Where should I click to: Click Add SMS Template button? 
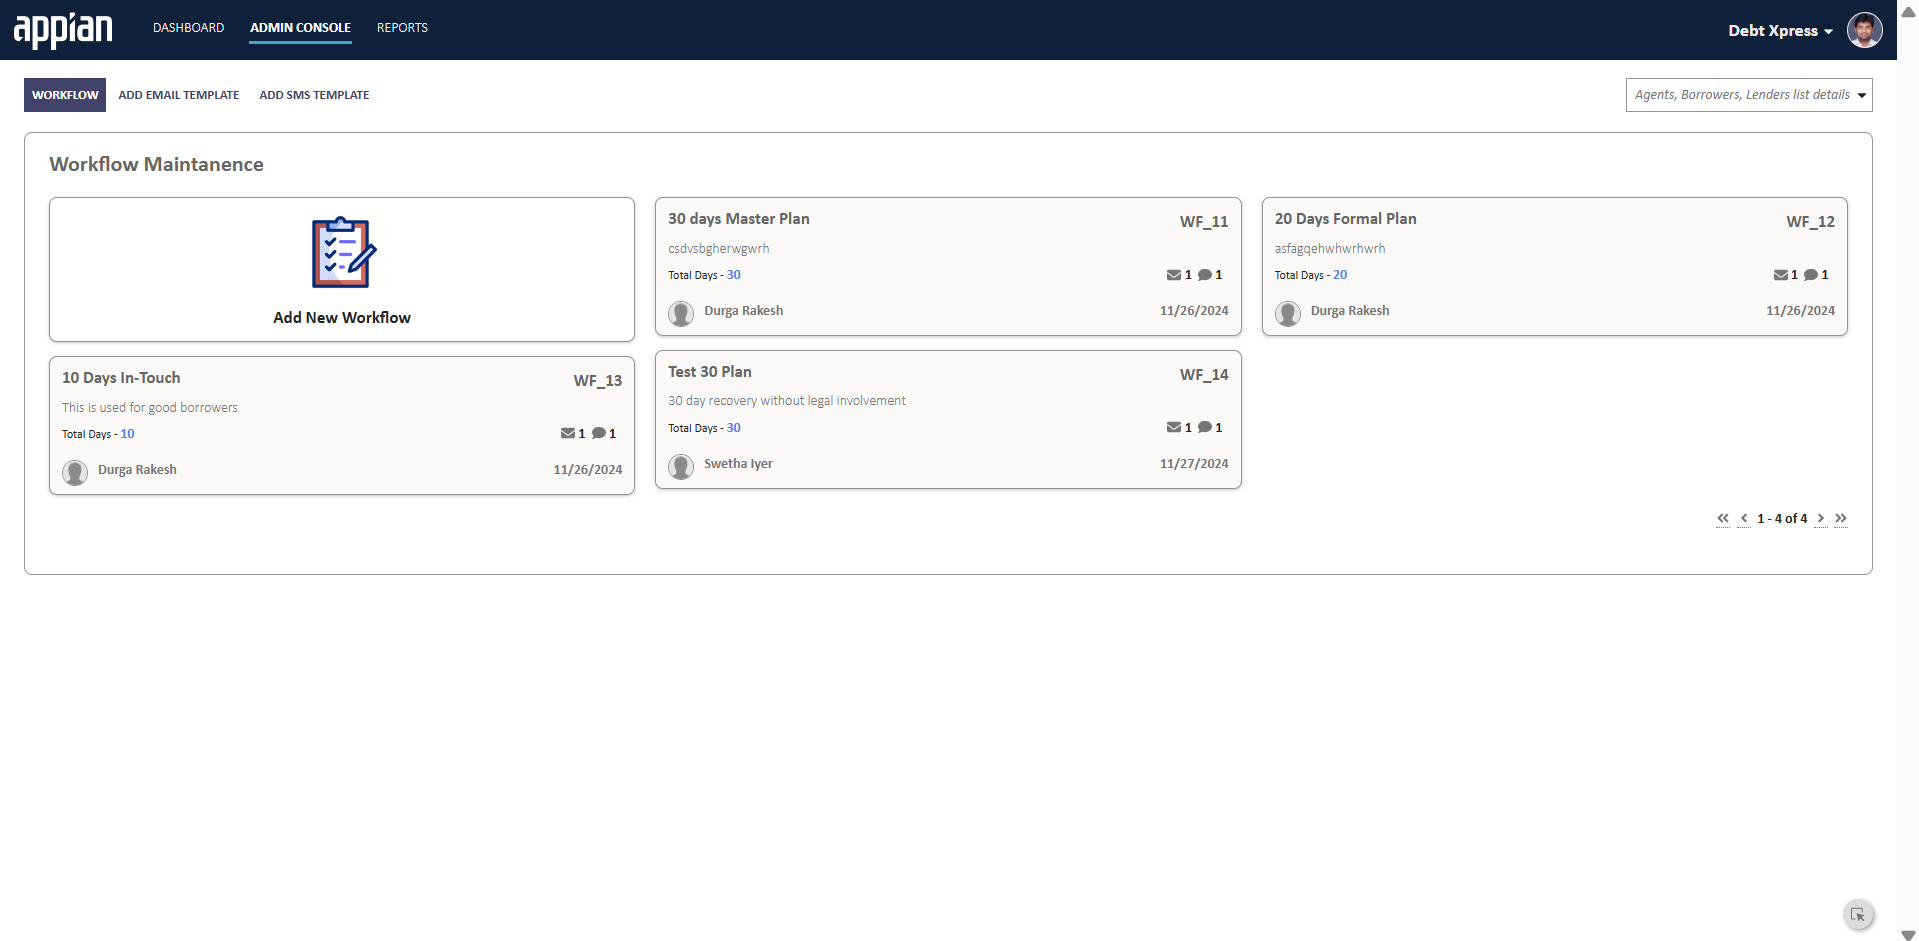314,95
